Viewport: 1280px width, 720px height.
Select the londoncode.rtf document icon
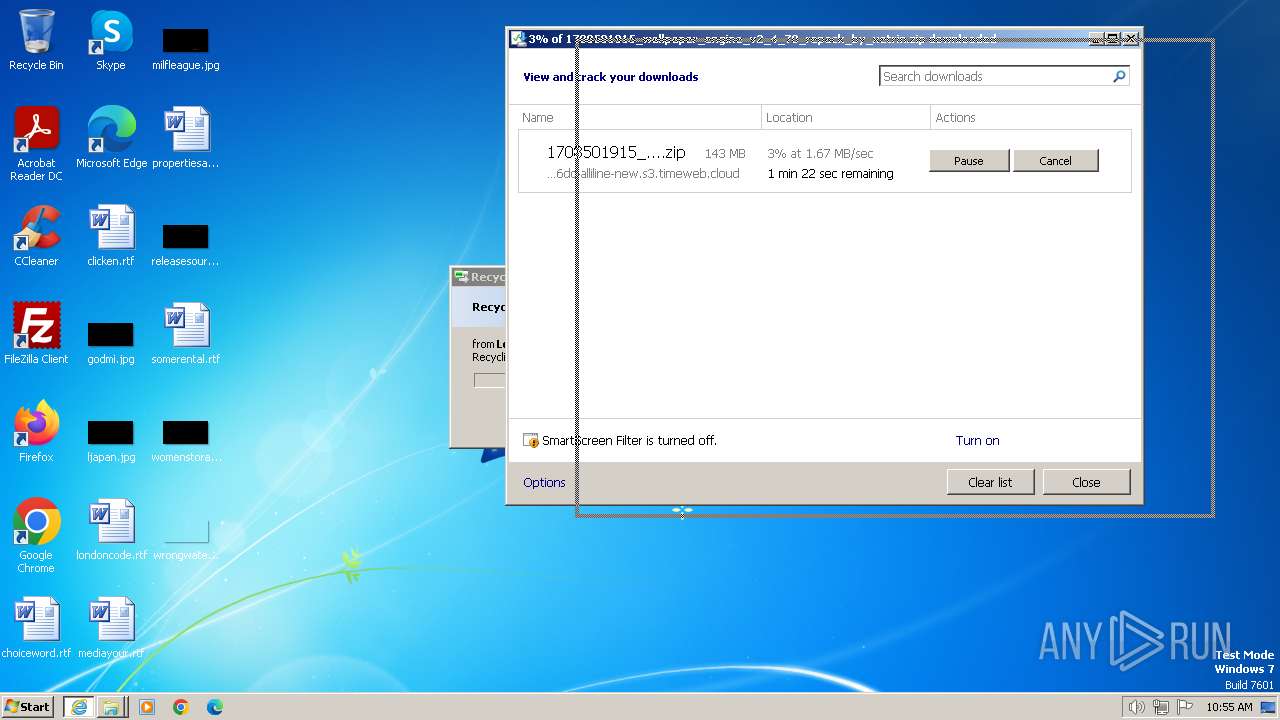pos(111,530)
